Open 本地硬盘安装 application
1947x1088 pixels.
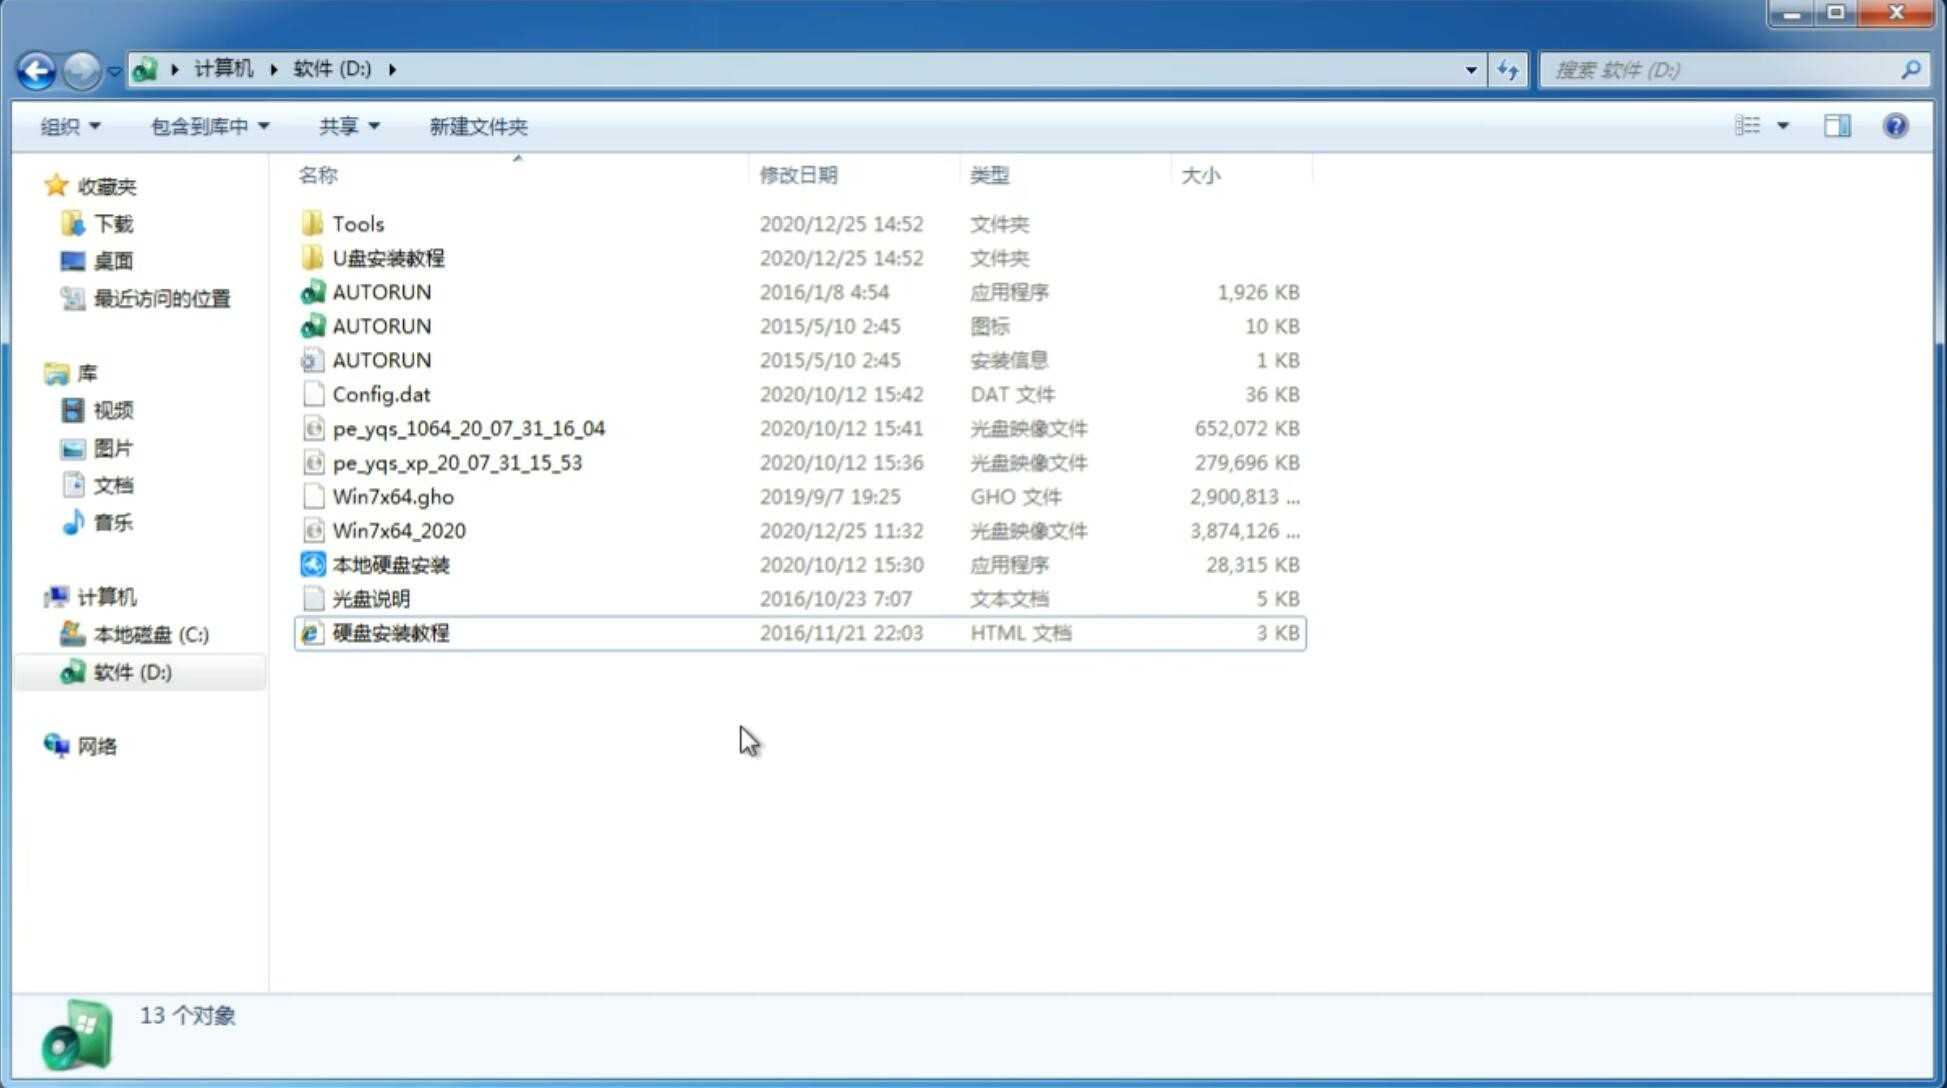click(390, 564)
